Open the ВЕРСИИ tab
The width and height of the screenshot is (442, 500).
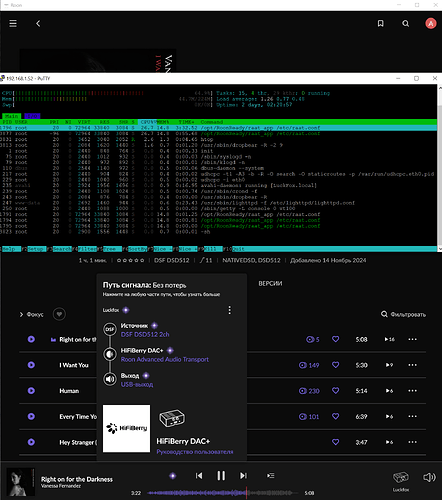coord(270,284)
